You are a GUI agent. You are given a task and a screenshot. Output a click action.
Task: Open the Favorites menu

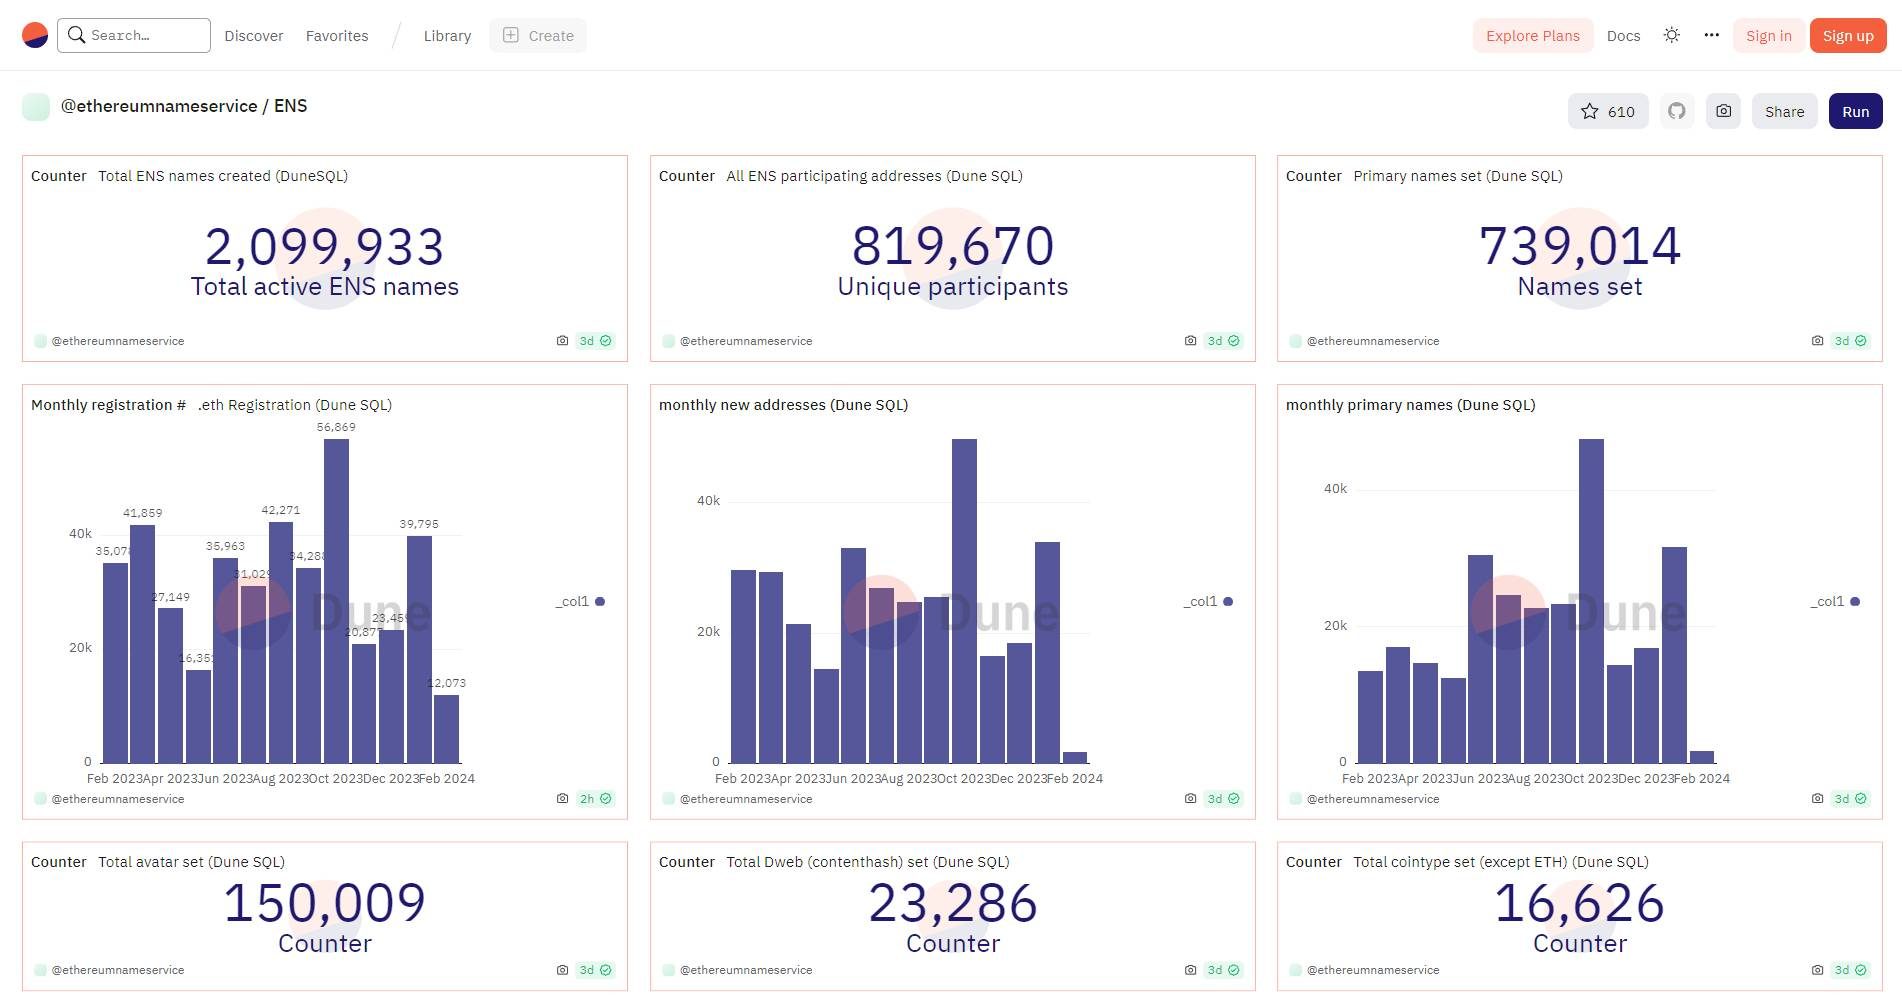(x=337, y=36)
